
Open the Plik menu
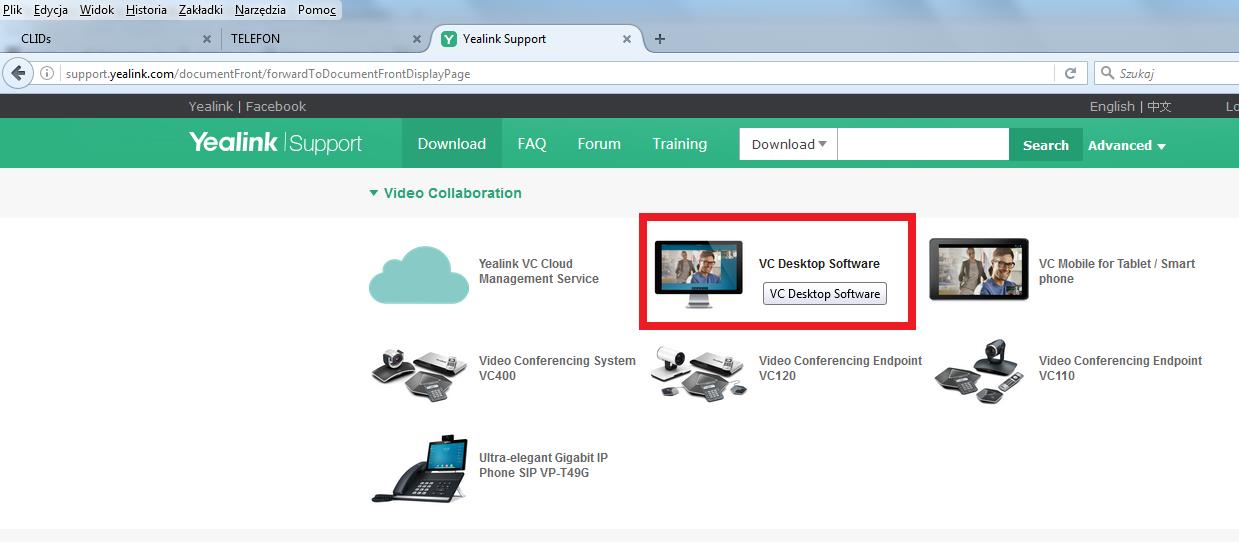[13, 10]
